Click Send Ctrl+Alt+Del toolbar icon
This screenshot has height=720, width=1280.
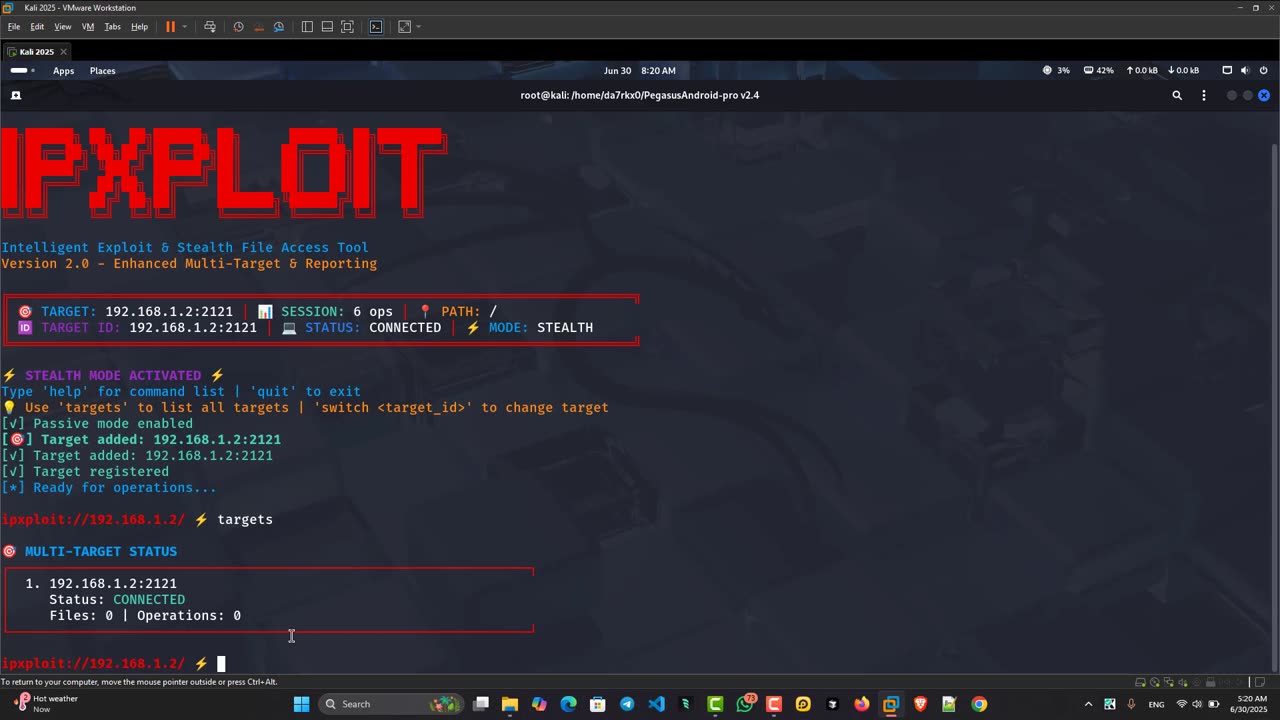click(x=210, y=27)
